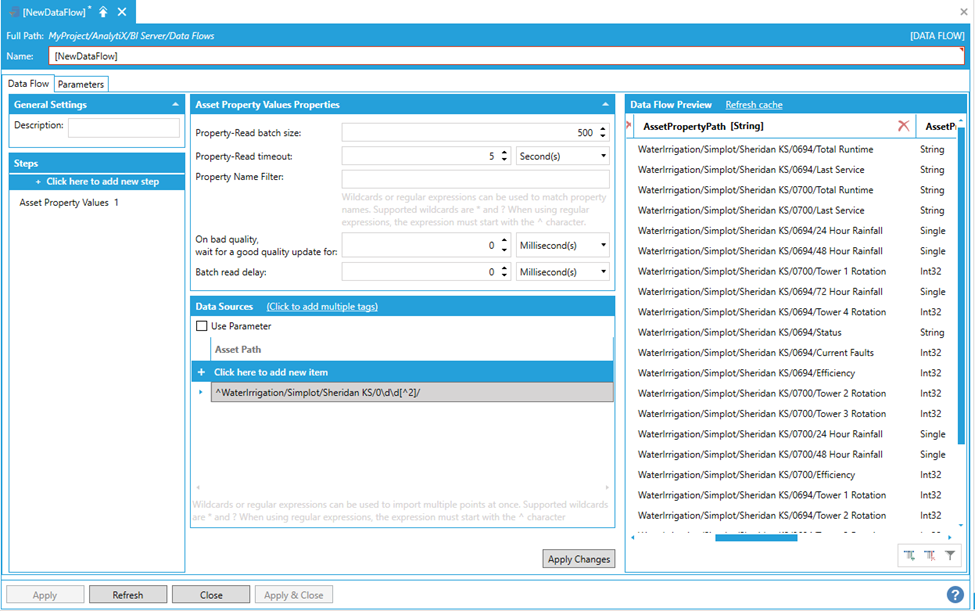This screenshot has height=611, width=975.
Task: Click the remove column icon with red X
Action: (x=929, y=555)
